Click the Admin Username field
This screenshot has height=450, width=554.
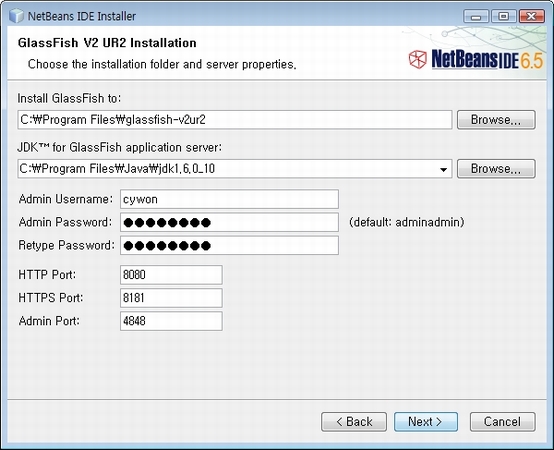tap(229, 199)
